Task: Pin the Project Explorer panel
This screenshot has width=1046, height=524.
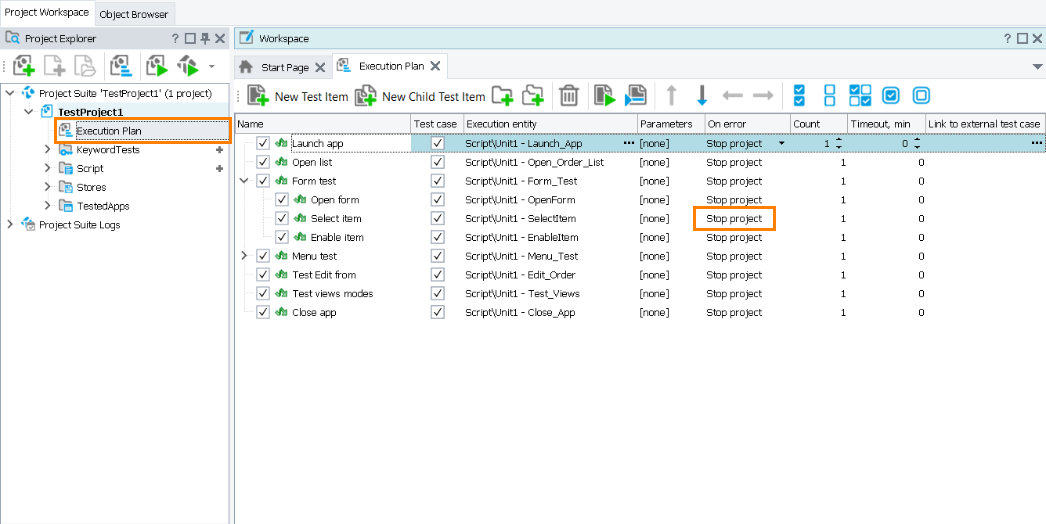Action: [205, 38]
